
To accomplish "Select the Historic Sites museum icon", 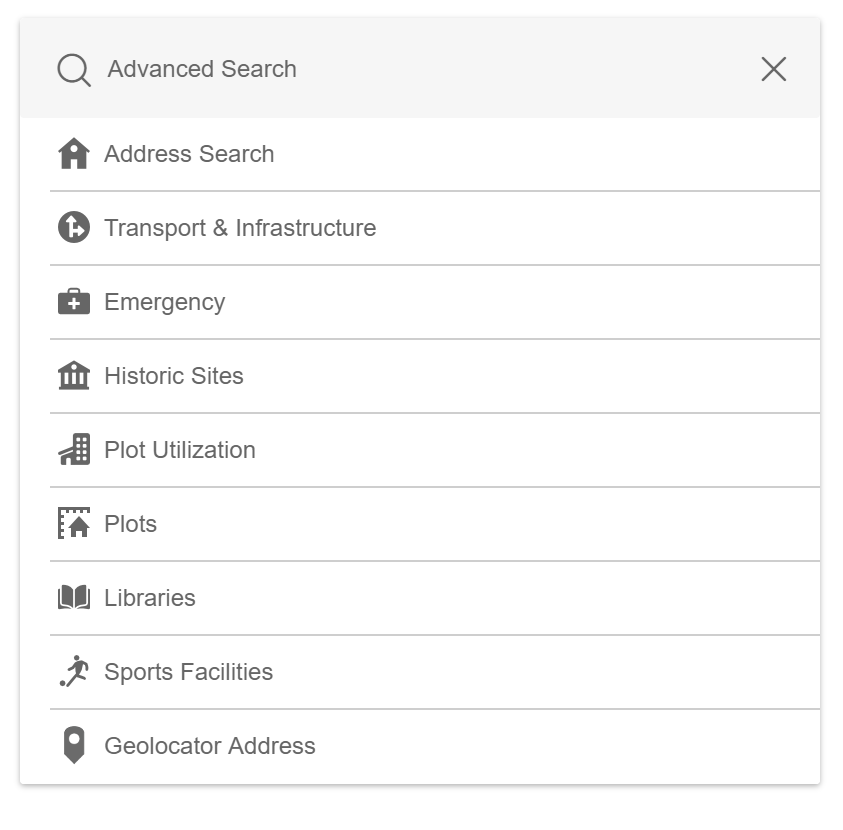I will point(74,376).
